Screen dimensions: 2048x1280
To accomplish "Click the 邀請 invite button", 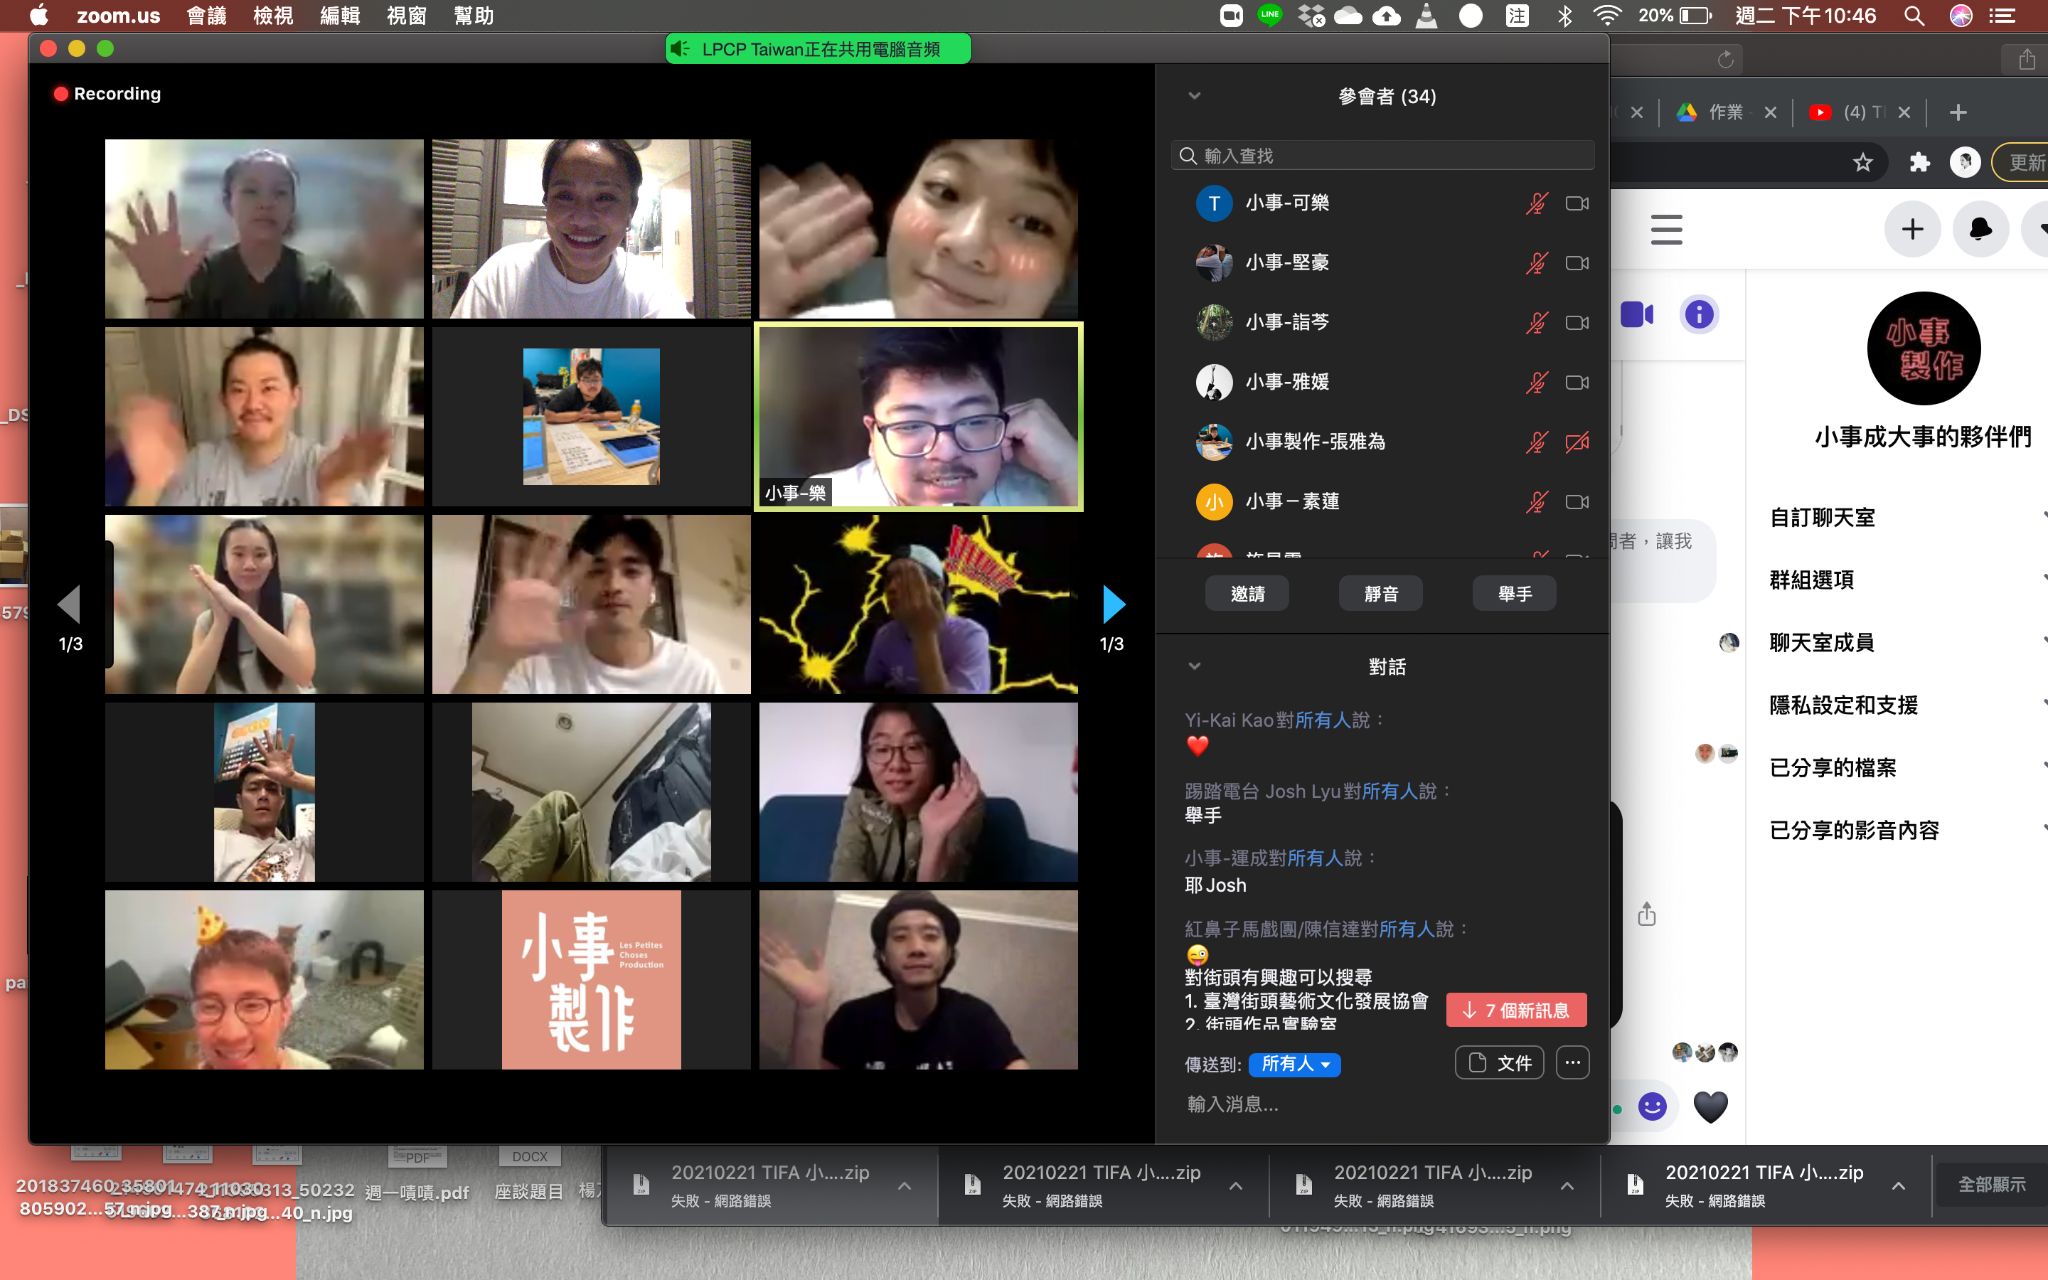I will 1248,594.
